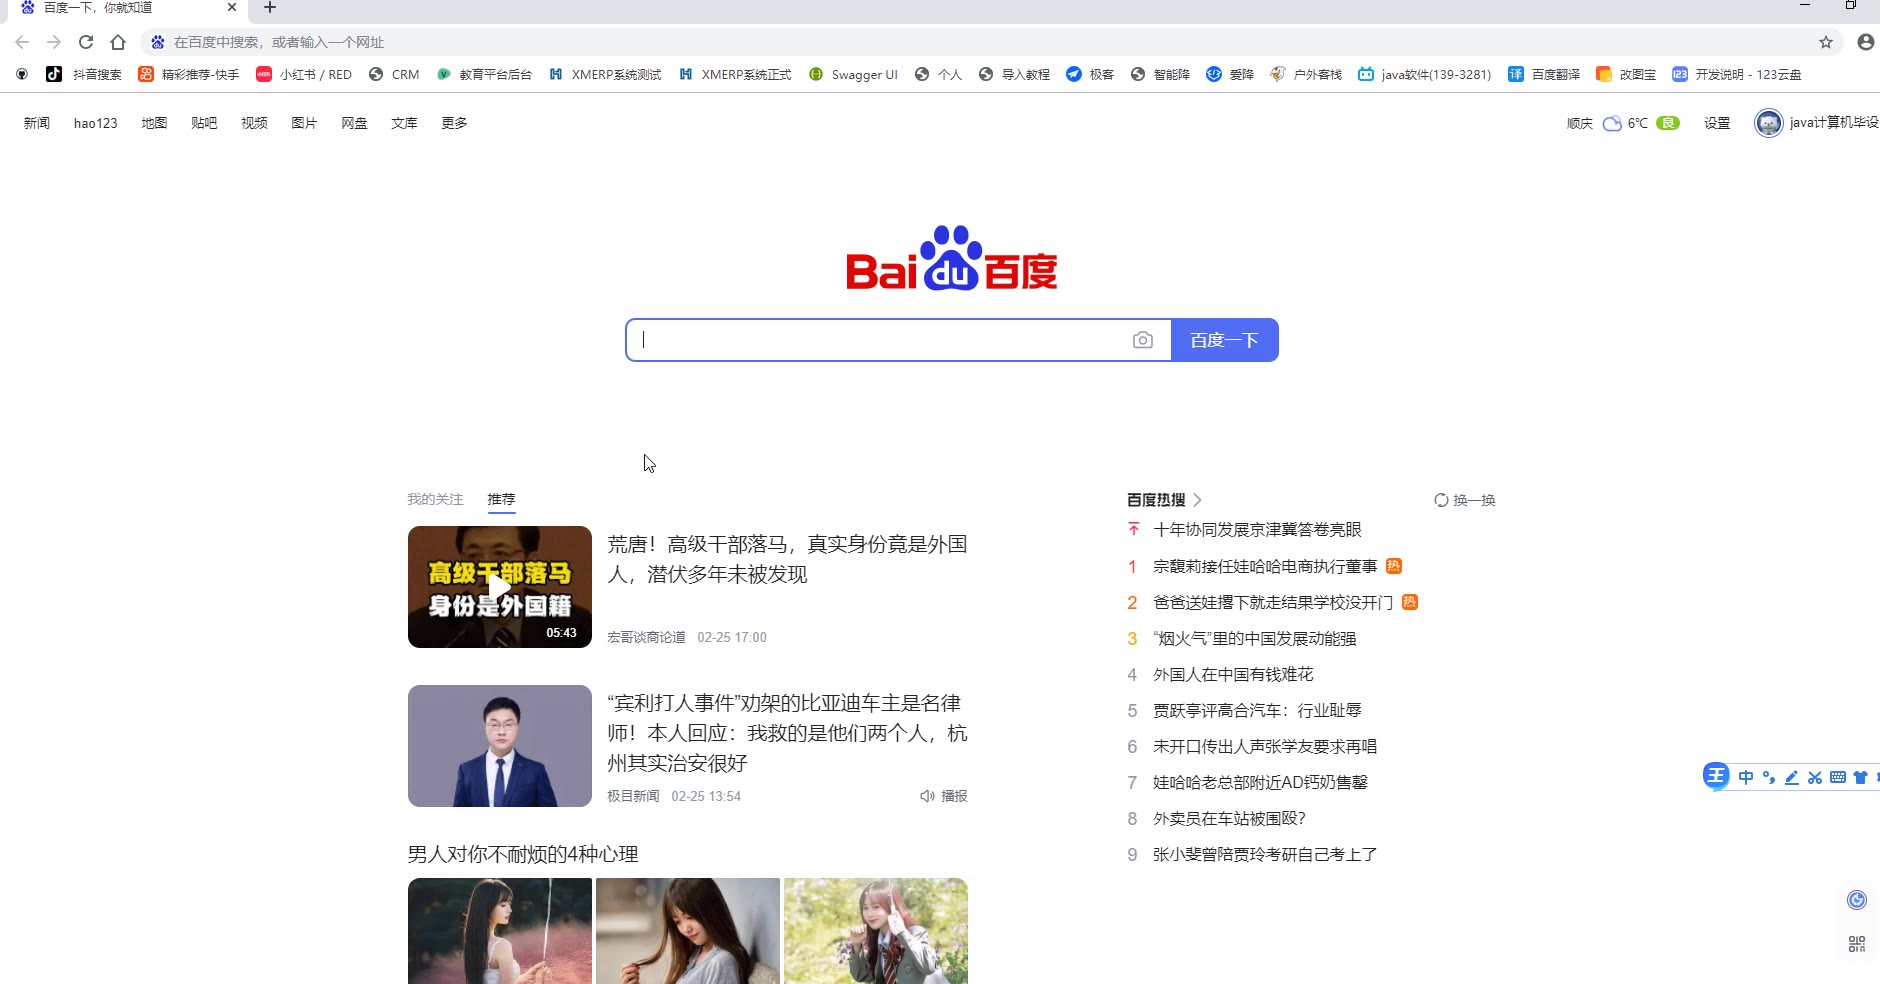Open the Swagger UI bookmark

[853, 74]
